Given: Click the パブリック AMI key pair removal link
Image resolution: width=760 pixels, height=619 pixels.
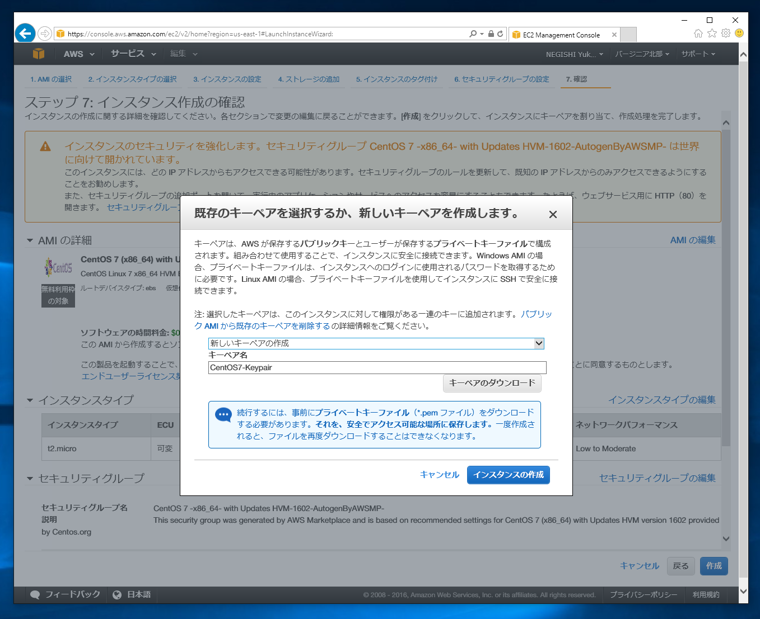Looking at the screenshot, I should (373, 320).
